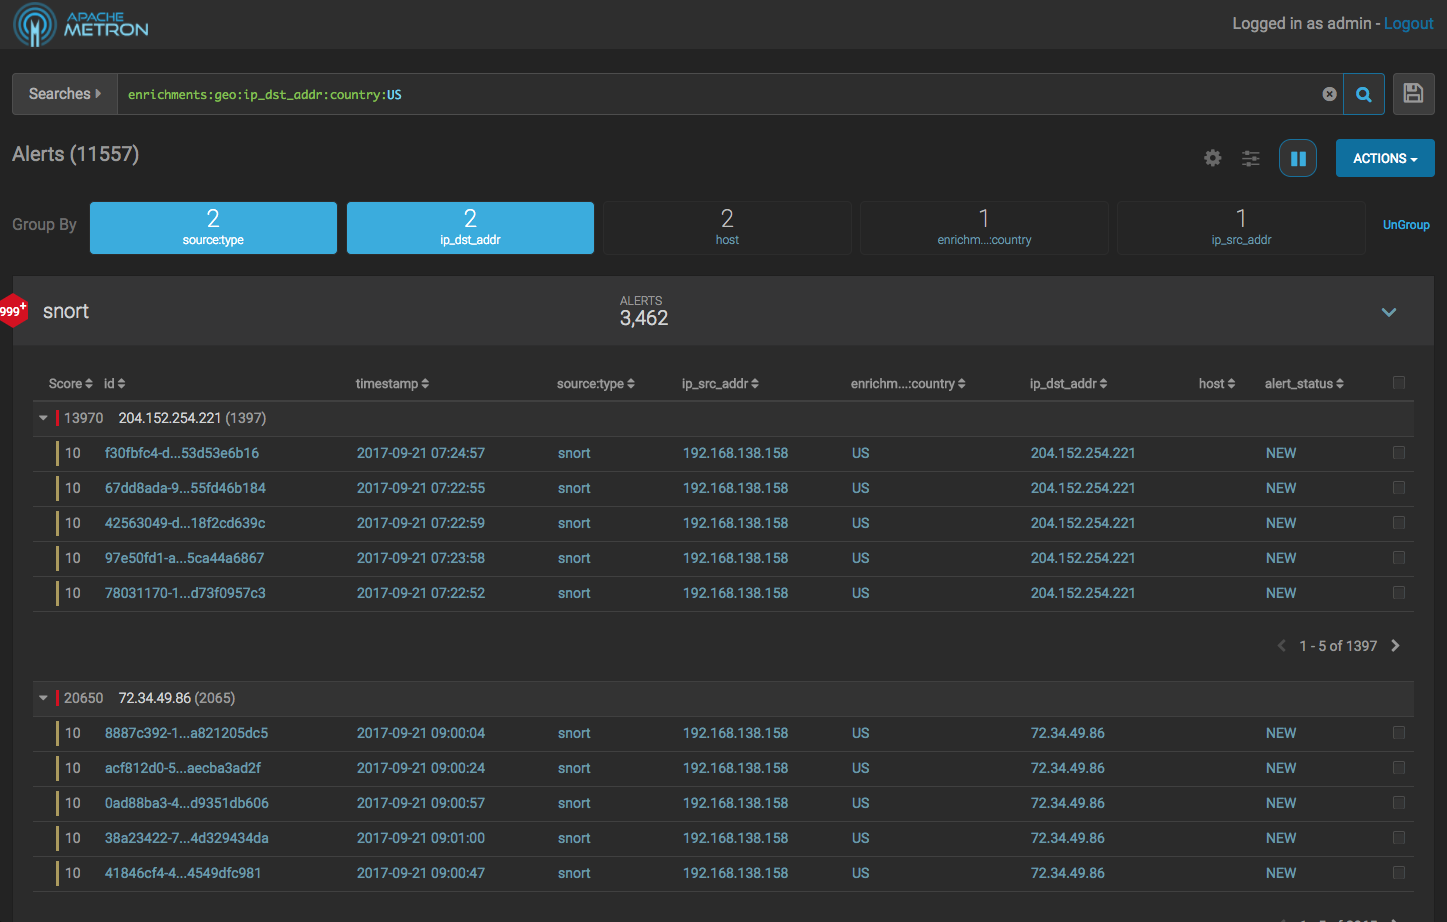Screen dimensions: 1447x922
Task: Group by ip_src_addr tile
Action: [x=1241, y=228]
